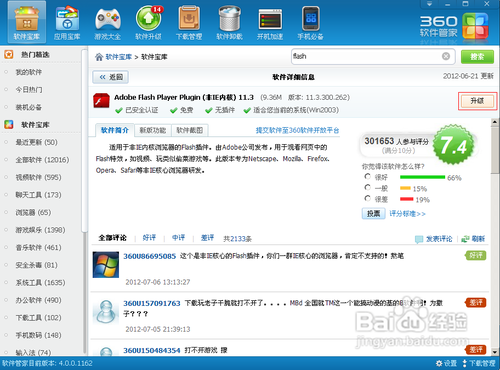The image size is (500, 370).
Task: Open 提交软件至360软件开放平台 link
Action: [297, 130]
